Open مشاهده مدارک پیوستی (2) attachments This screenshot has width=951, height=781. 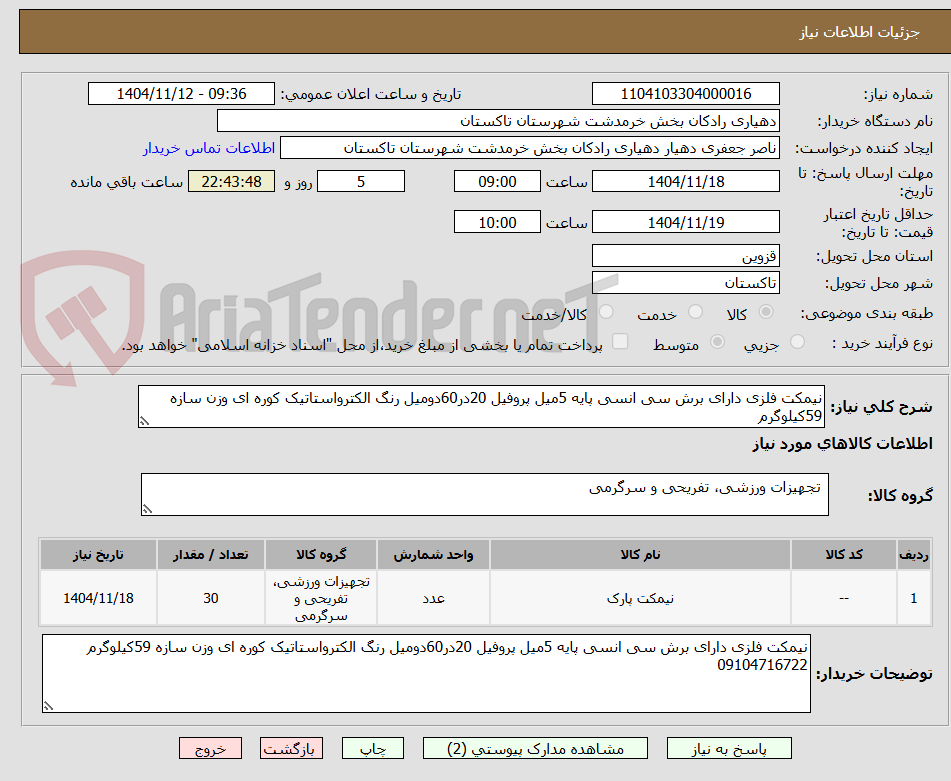coord(535,748)
